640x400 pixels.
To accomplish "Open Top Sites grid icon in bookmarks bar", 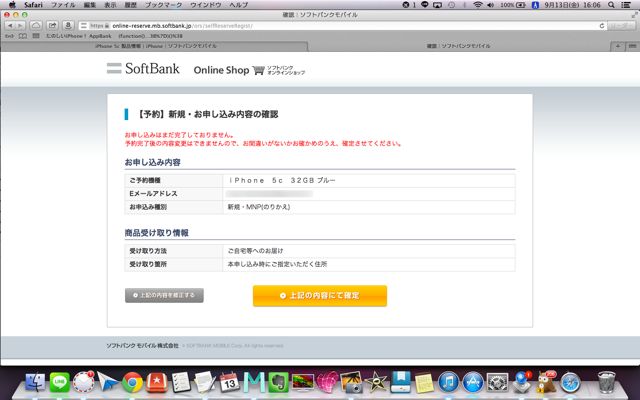I will coord(36,36).
